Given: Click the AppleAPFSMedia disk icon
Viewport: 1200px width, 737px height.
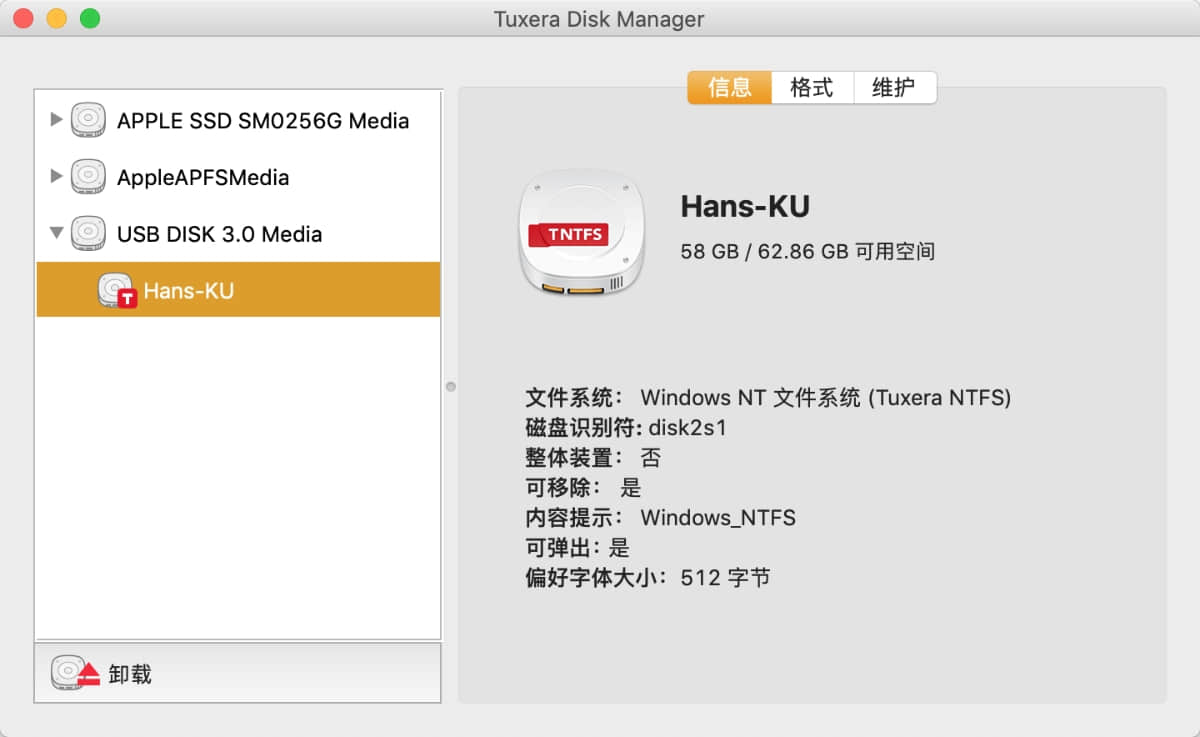Looking at the screenshot, I should click(x=88, y=178).
